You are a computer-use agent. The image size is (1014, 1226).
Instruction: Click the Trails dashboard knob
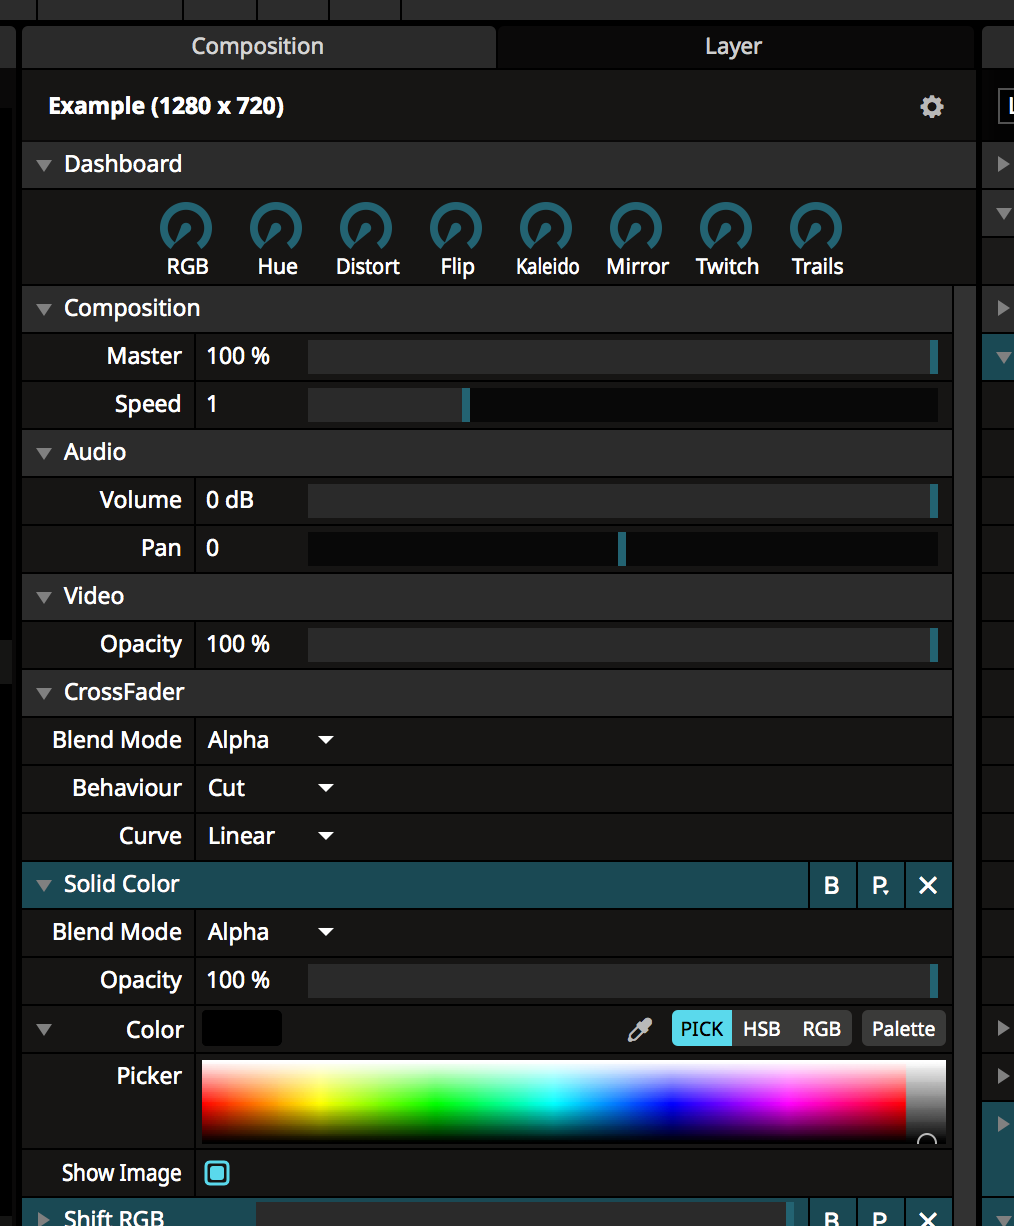pos(816,228)
